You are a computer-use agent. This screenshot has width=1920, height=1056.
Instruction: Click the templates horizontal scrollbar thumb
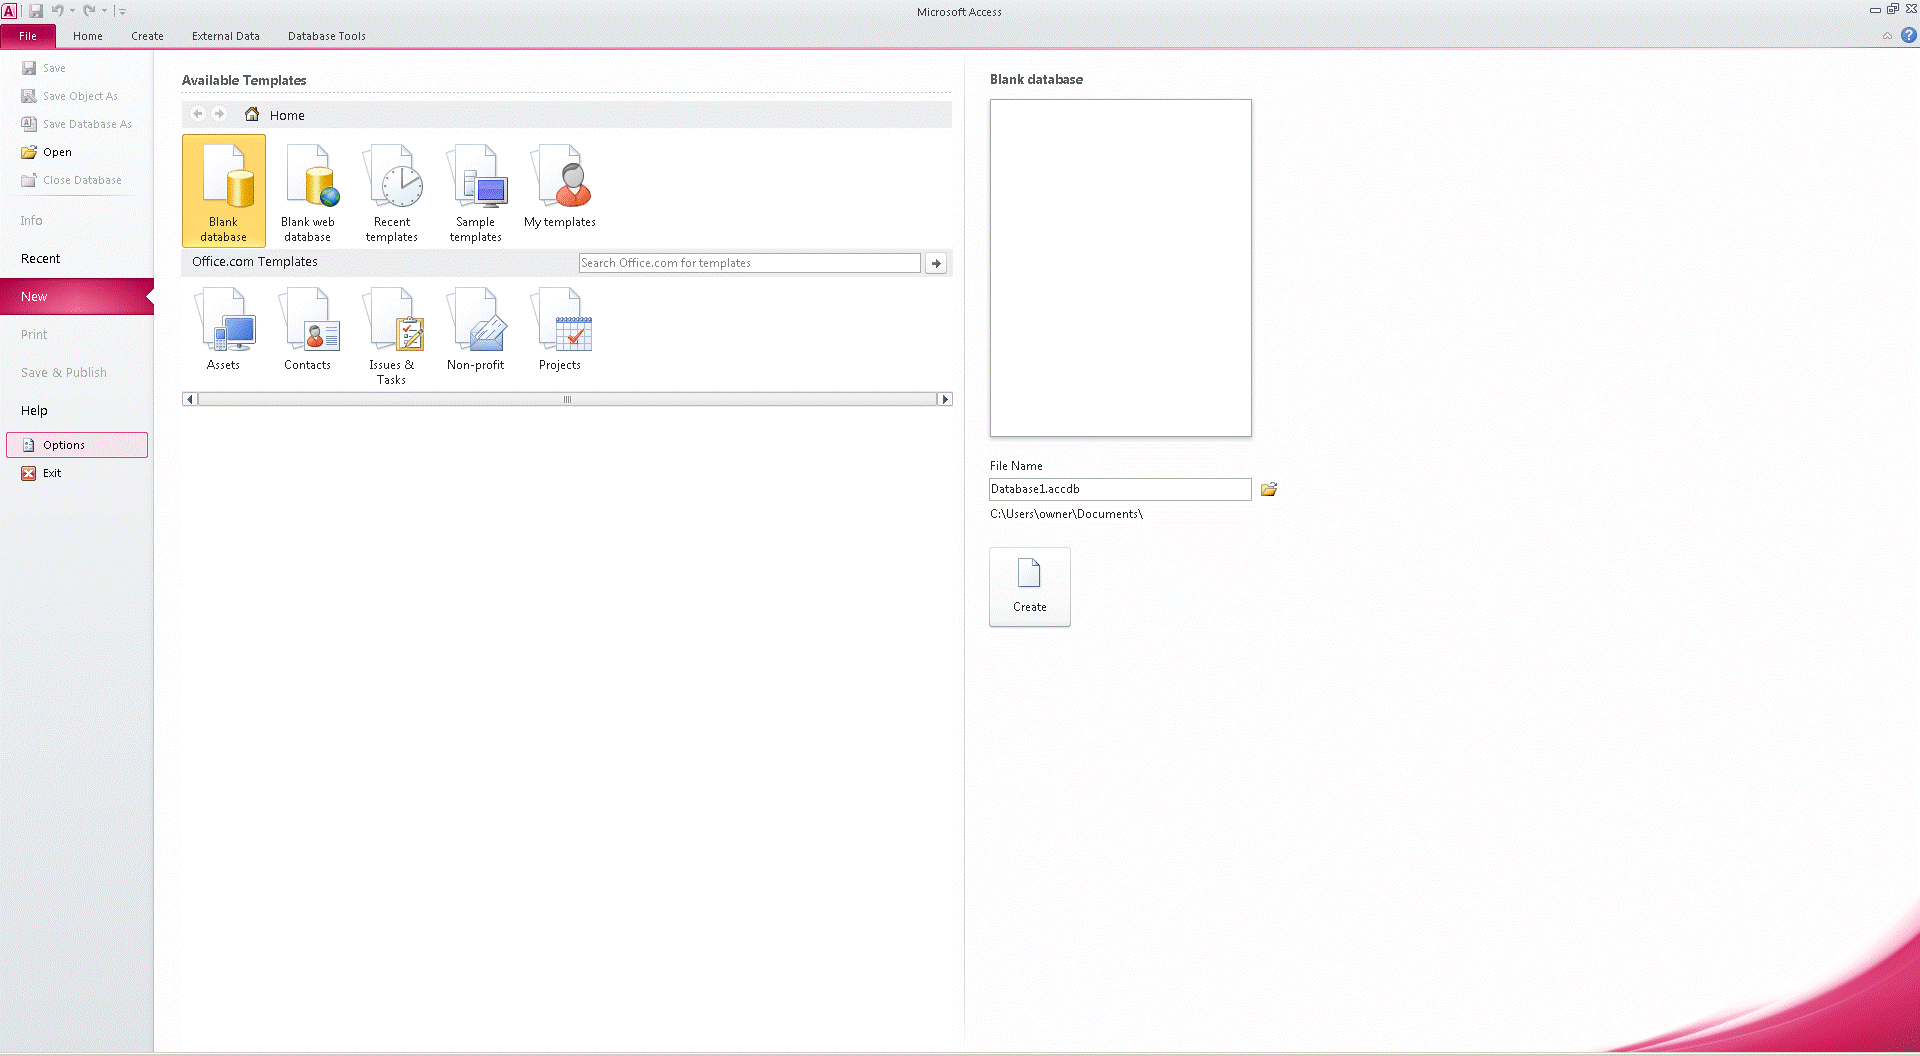pos(567,399)
